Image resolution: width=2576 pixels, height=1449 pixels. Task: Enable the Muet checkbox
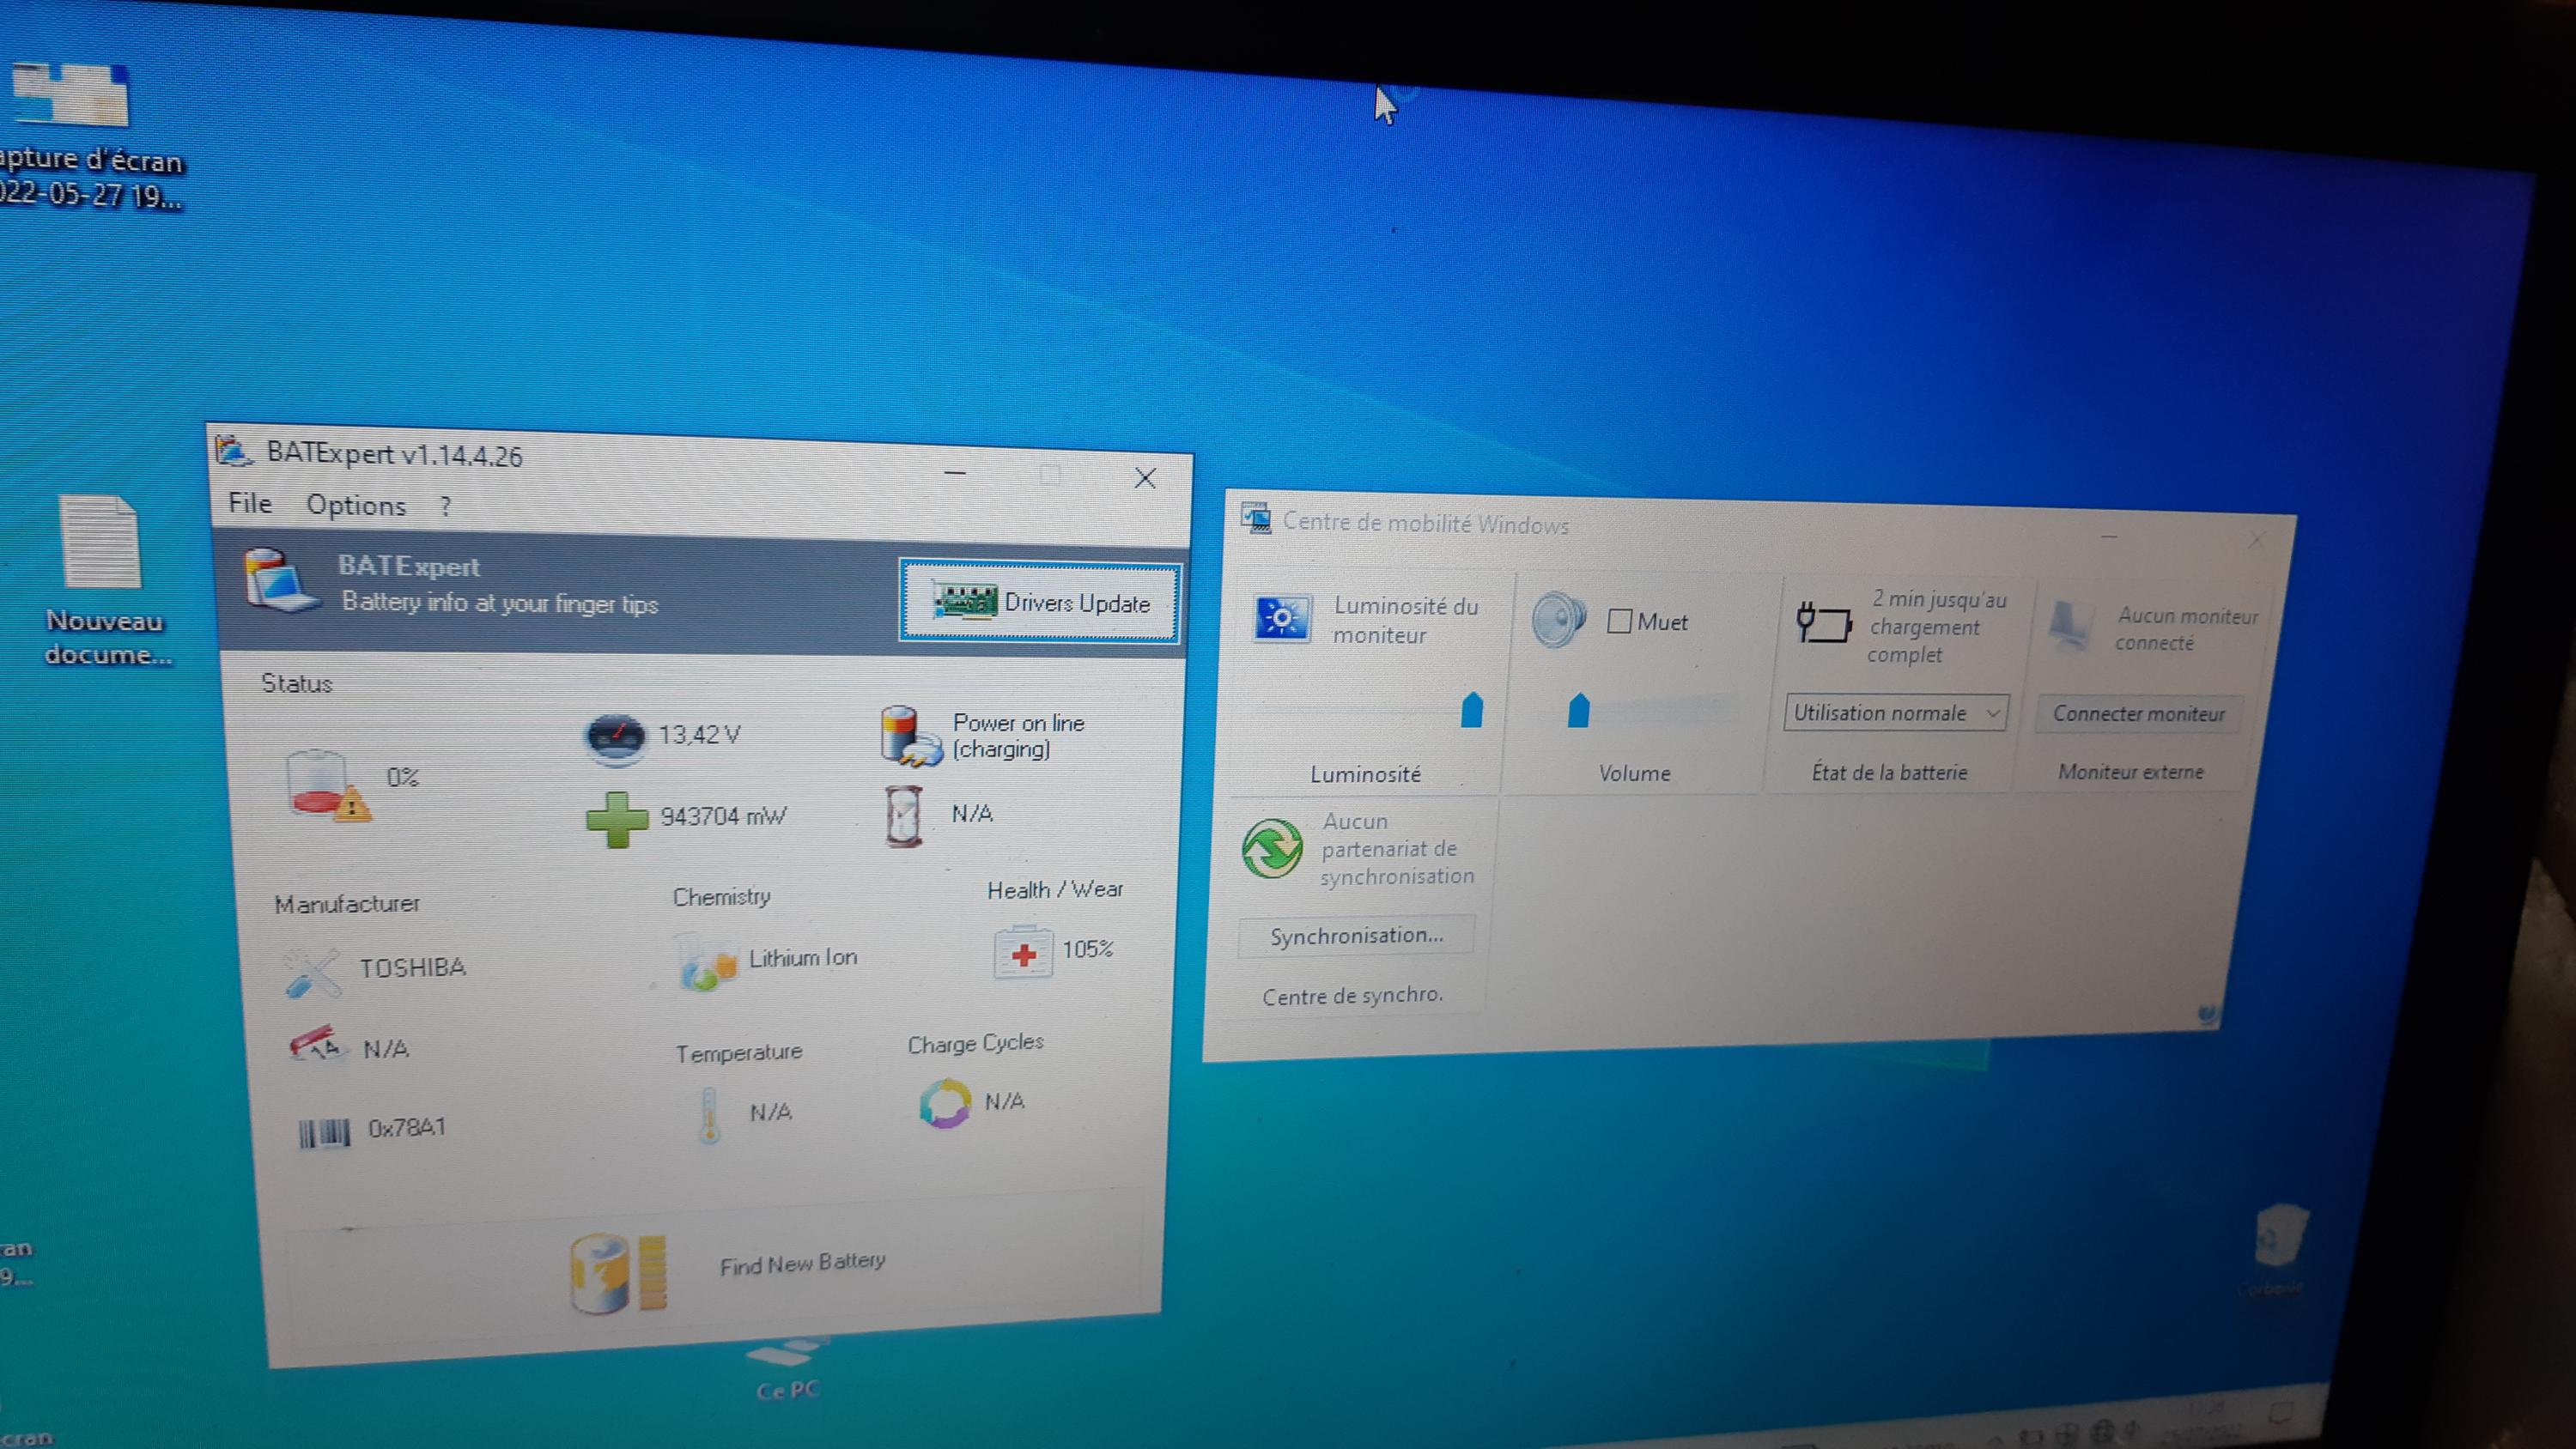coord(1619,622)
